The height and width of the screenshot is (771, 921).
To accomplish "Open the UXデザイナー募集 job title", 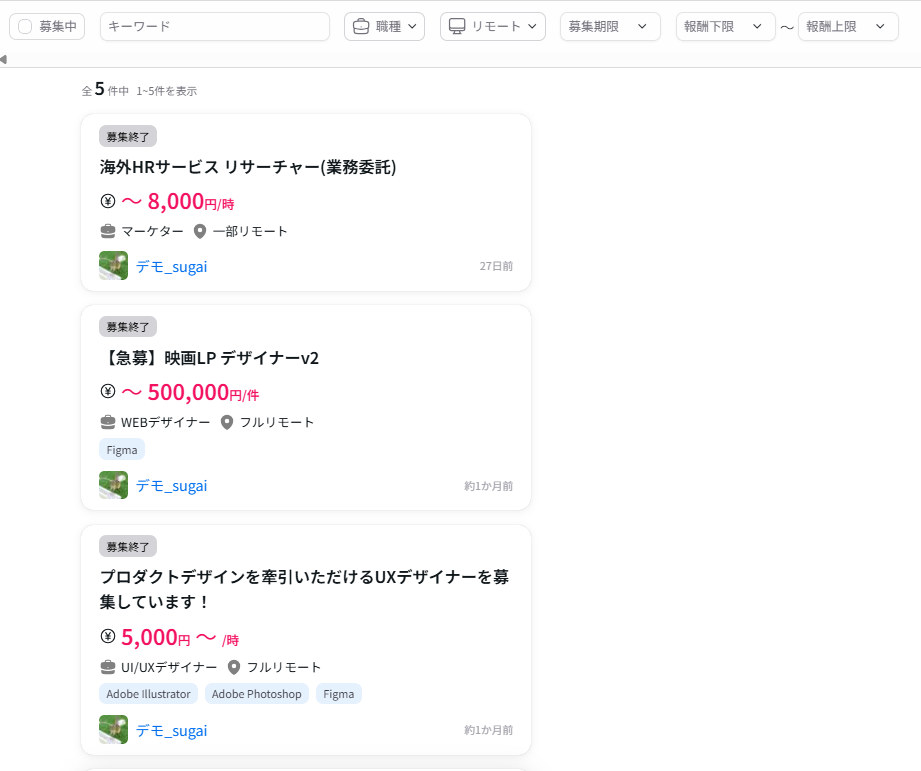I will click(x=304, y=589).
